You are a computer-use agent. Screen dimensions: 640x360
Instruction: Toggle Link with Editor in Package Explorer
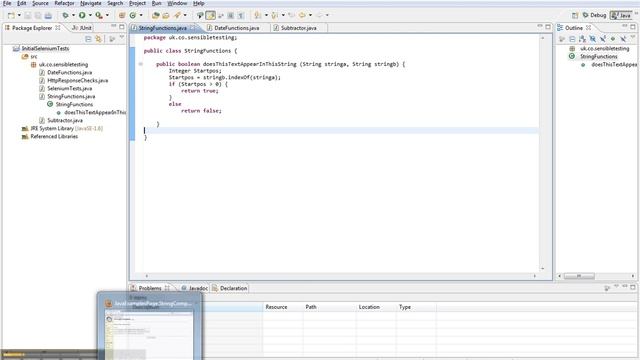(98, 39)
